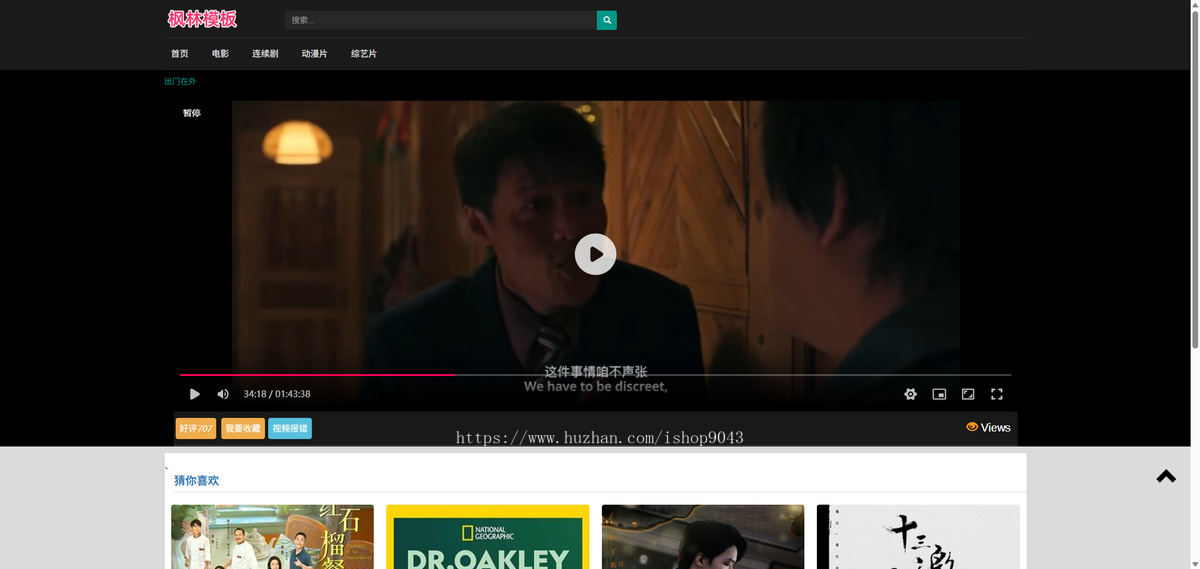
Task: Open the 连续剧 navigation tab
Action: (x=265, y=54)
